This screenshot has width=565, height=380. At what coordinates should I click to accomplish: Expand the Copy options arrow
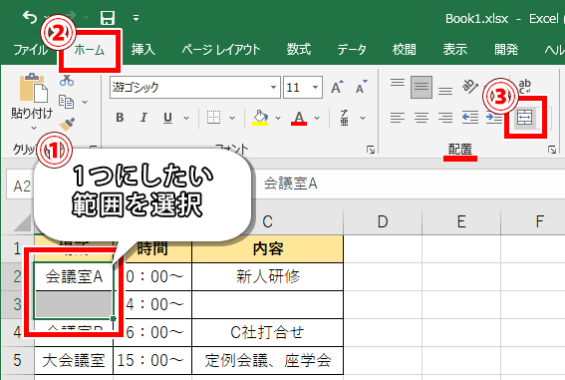coord(85,102)
